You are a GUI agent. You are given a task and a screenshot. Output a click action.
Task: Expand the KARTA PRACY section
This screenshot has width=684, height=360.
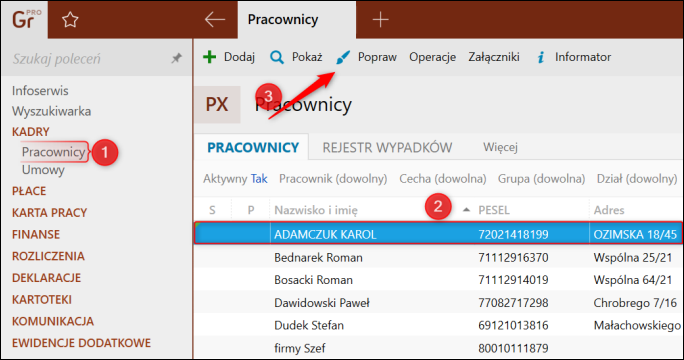click(49, 213)
